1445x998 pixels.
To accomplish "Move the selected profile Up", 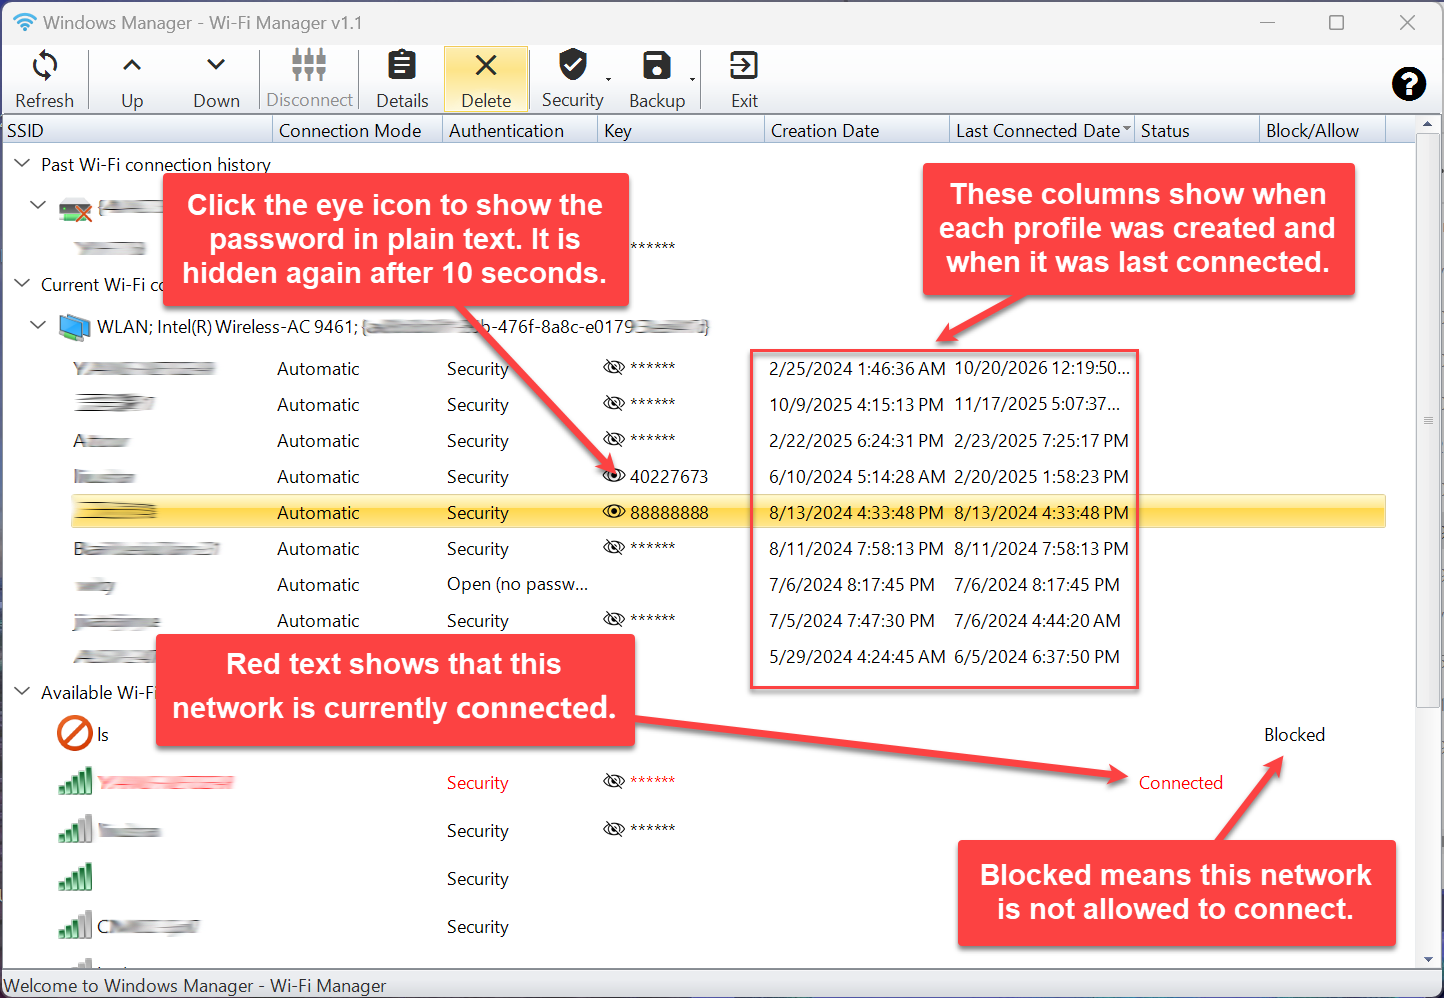I will 132,79.
